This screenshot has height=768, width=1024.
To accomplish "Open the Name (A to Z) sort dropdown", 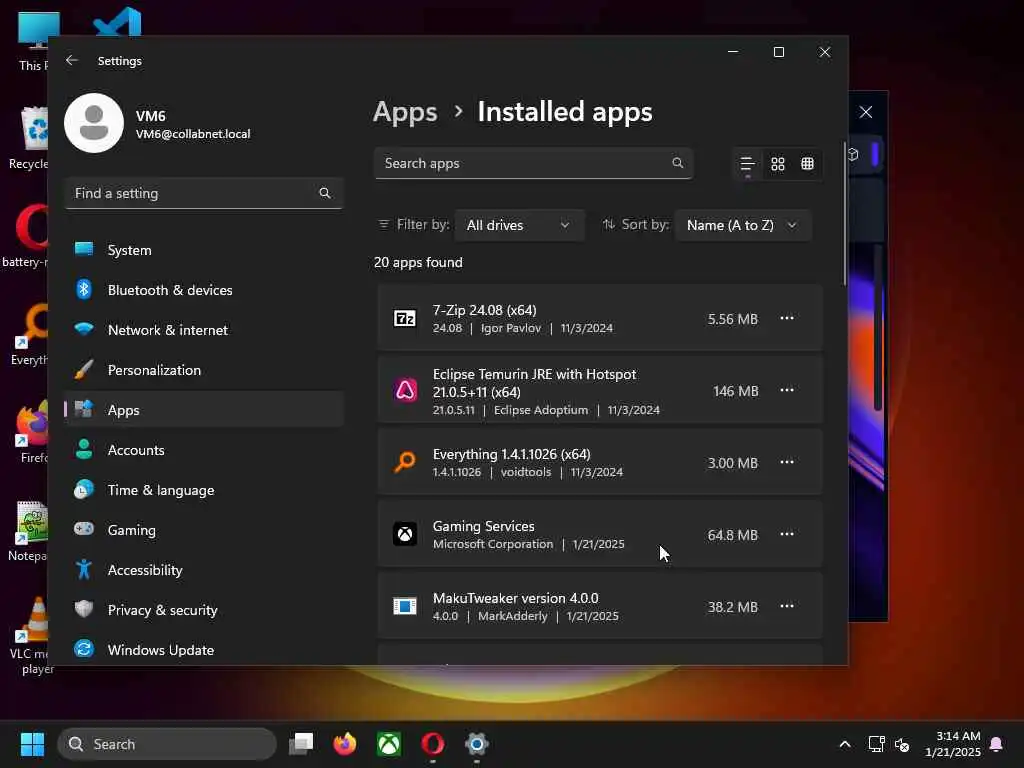I will 743,225.
